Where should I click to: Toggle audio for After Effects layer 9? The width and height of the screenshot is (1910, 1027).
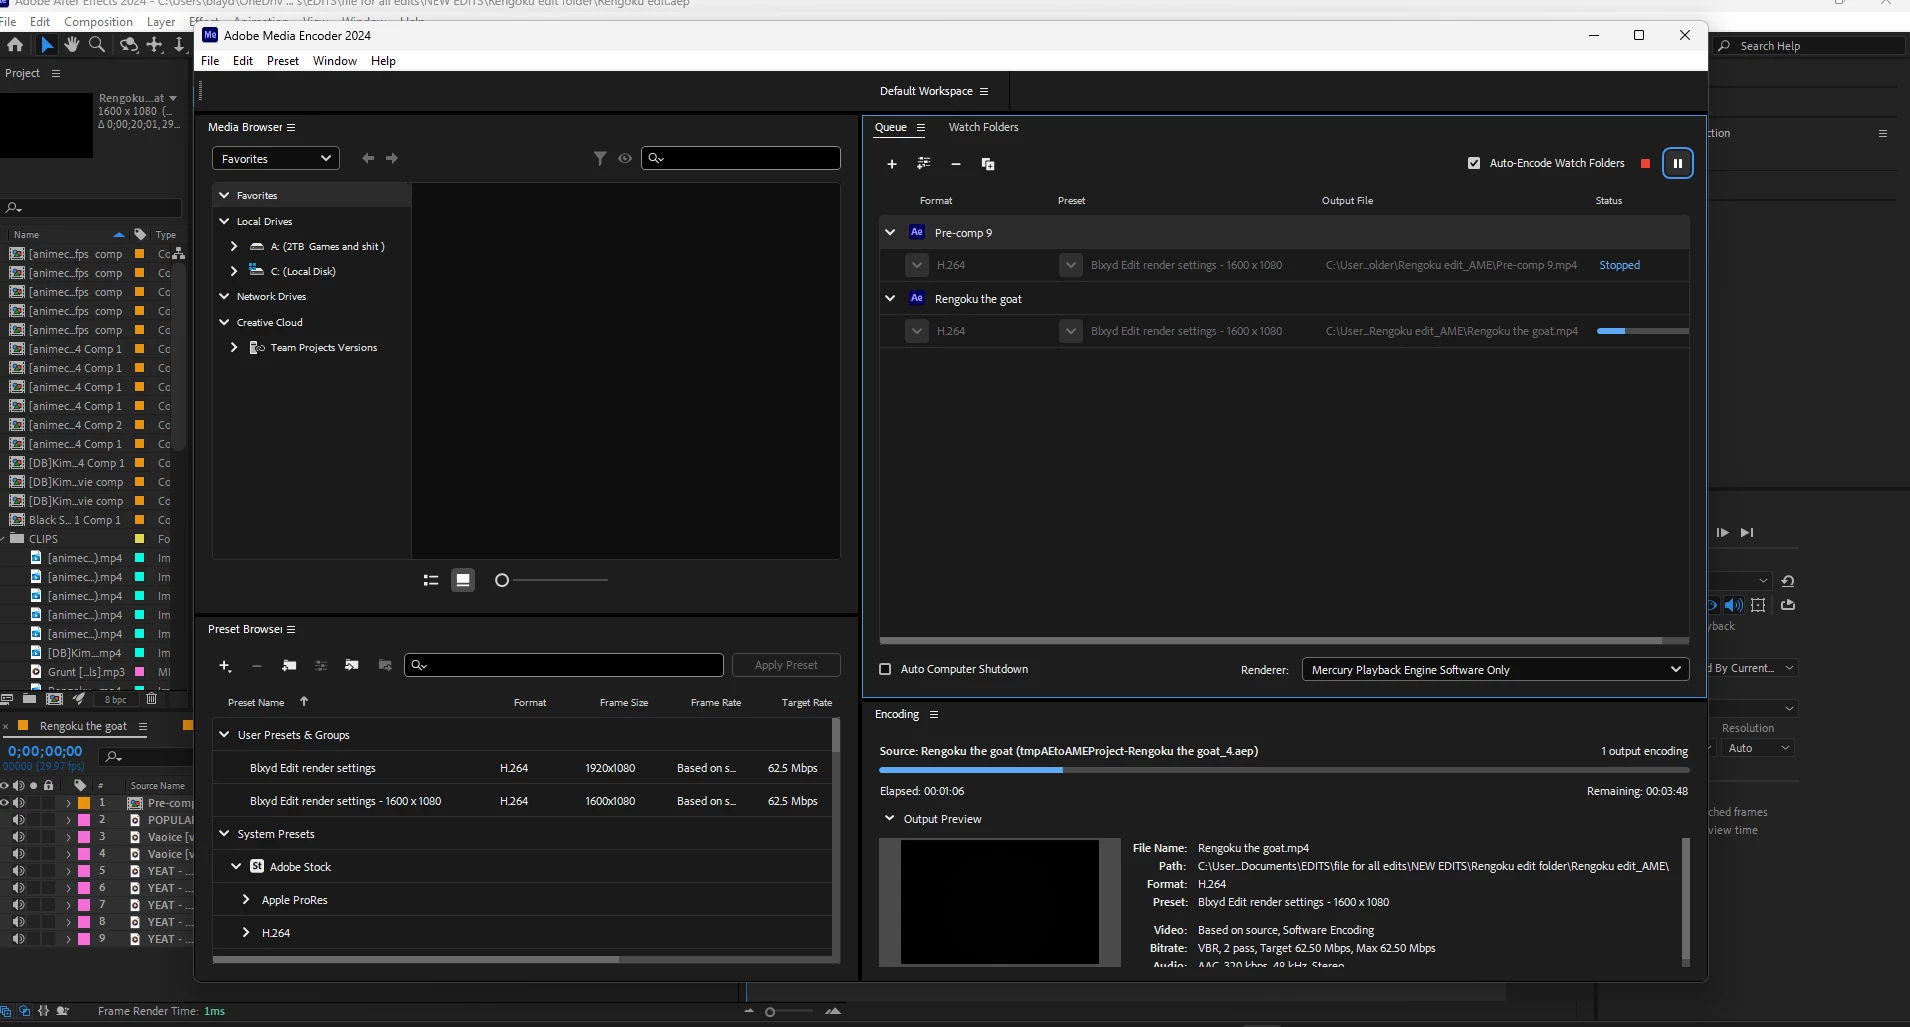pyautogui.click(x=18, y=939)
